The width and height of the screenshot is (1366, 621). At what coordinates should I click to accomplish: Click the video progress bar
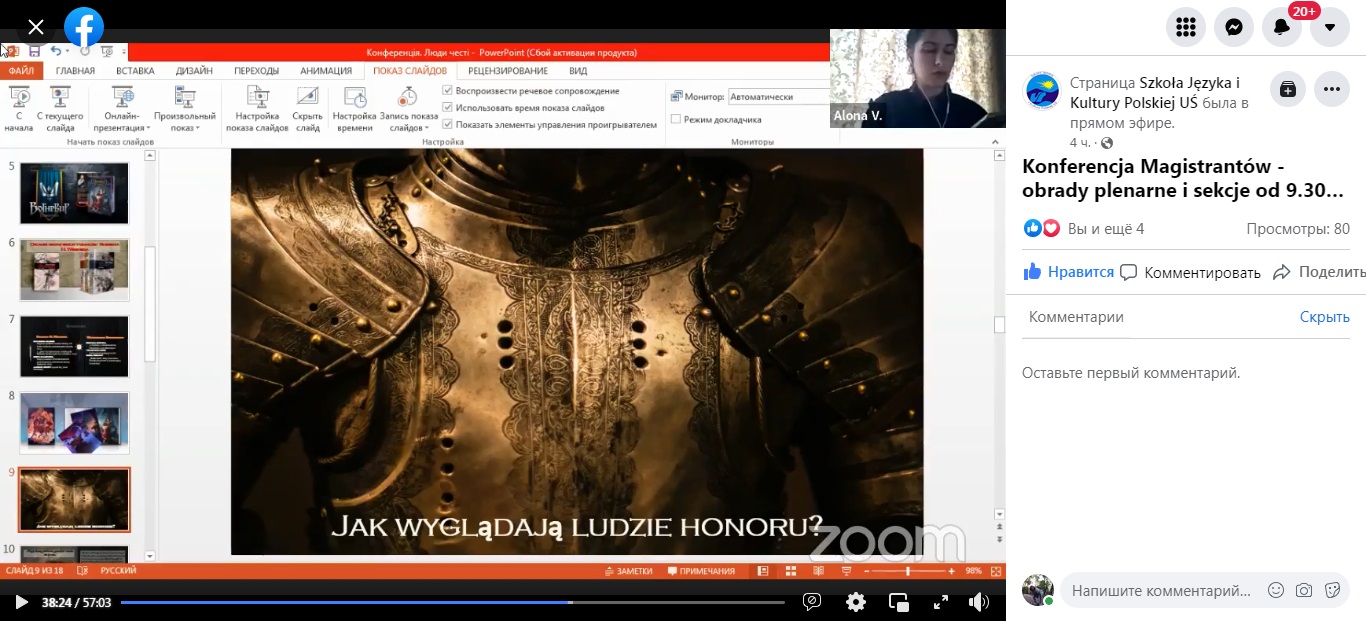pyautogui.click(x=452, y=602)
